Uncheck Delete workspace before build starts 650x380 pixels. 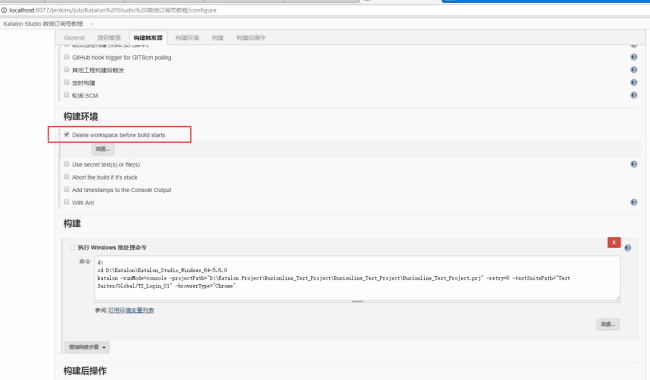[x=67, y=135]
